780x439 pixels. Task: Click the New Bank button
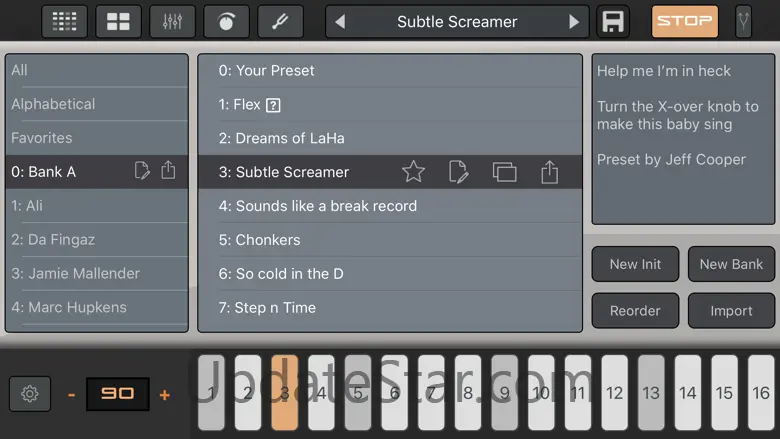(x=731, y=264)
